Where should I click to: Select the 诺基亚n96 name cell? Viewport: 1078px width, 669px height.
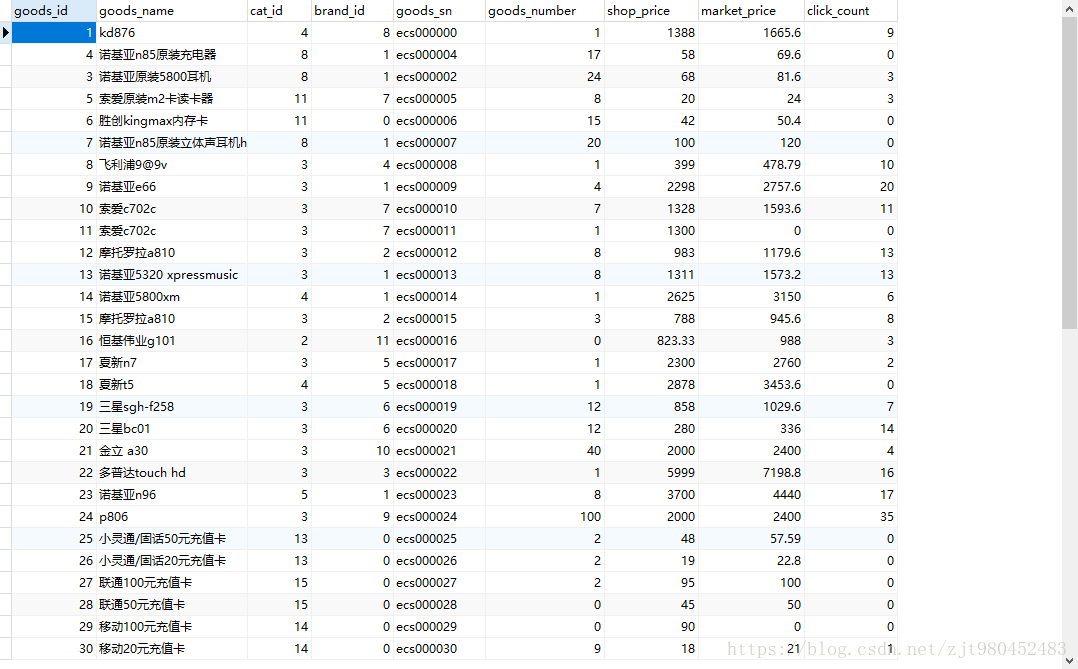[x=172, y=494]
